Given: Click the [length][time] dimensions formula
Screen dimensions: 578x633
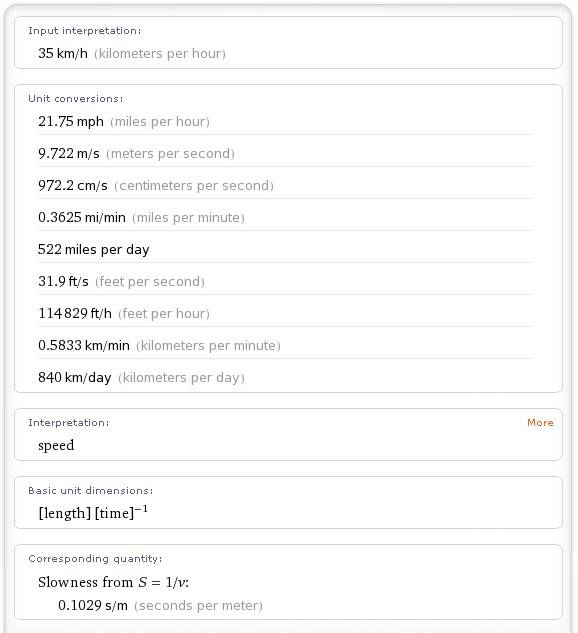Looking at the screenshot, I should tap(93, 512).
